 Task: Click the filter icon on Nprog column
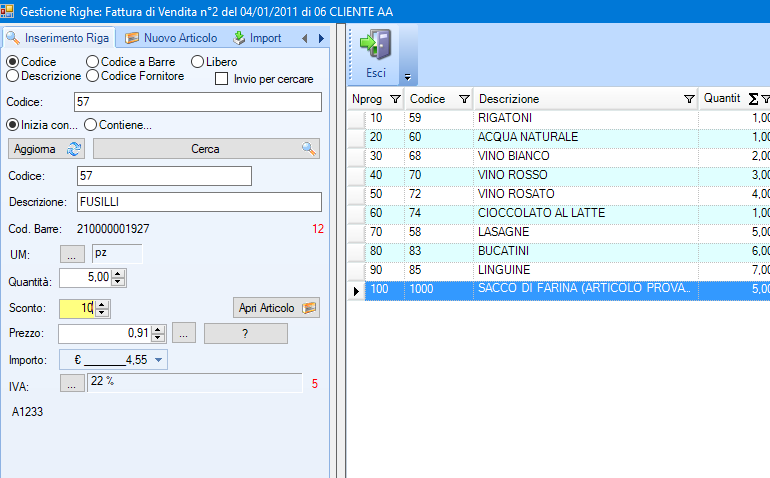coord(395,99)
